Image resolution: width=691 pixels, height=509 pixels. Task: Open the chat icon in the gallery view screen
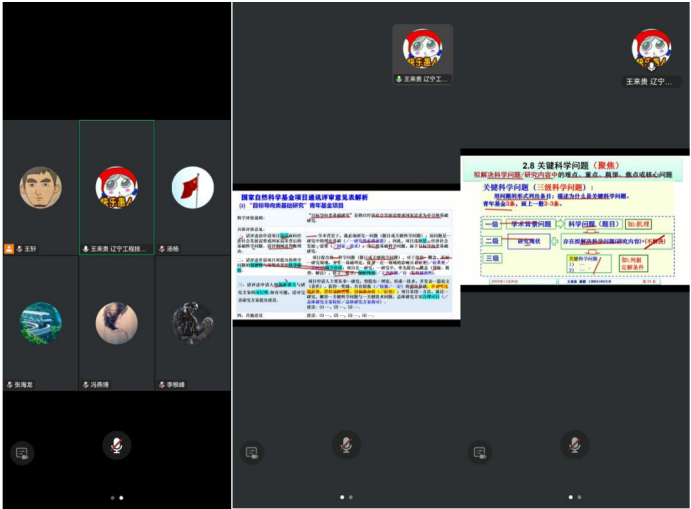(22, 453)
